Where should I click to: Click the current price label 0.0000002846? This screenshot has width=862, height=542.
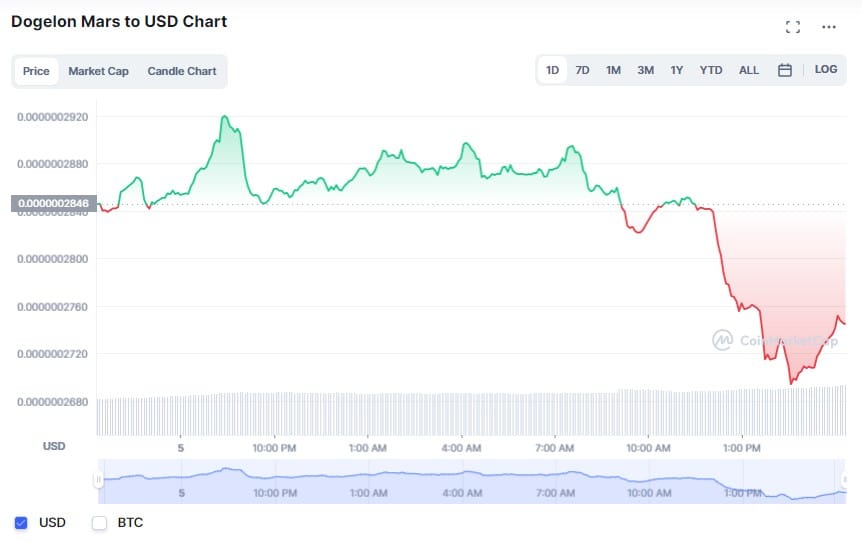53,203
